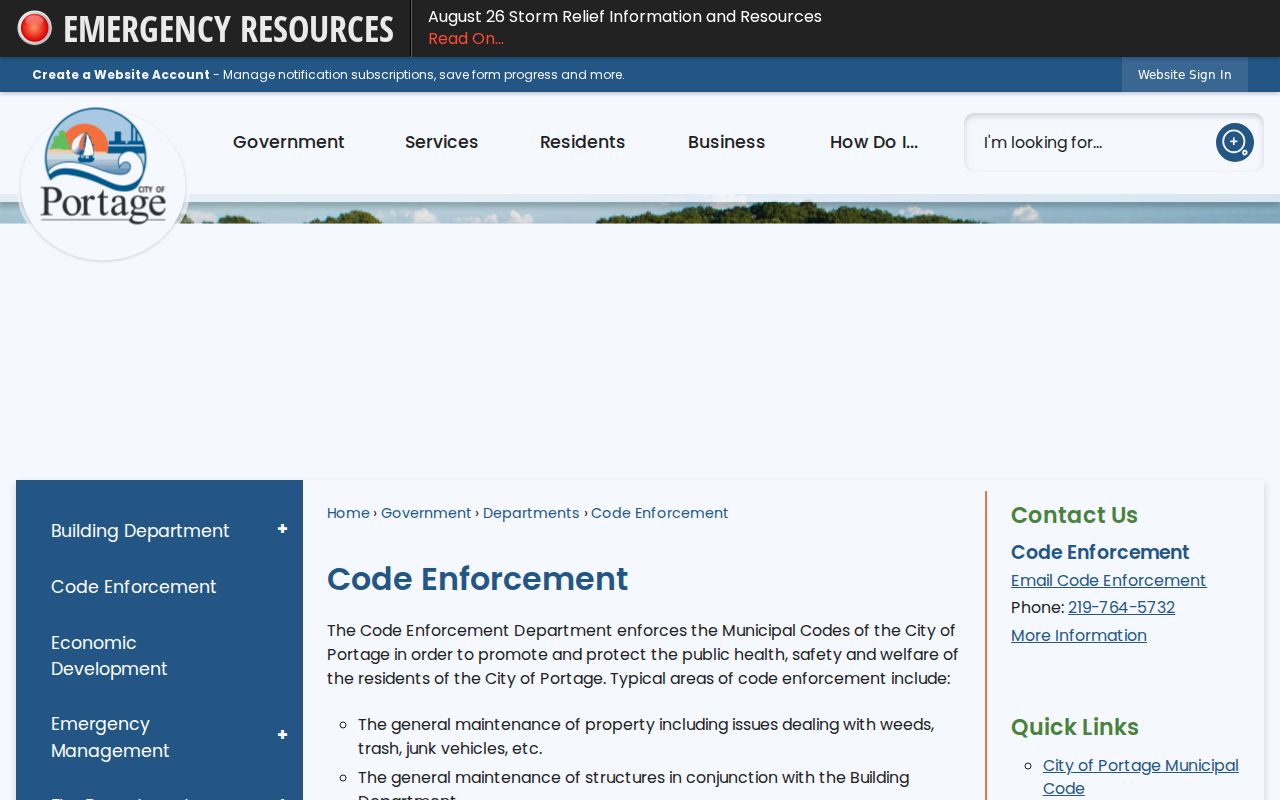Click More Information contact link
This screenshot has width=1280, height=800.
[x=1079, y=636]
